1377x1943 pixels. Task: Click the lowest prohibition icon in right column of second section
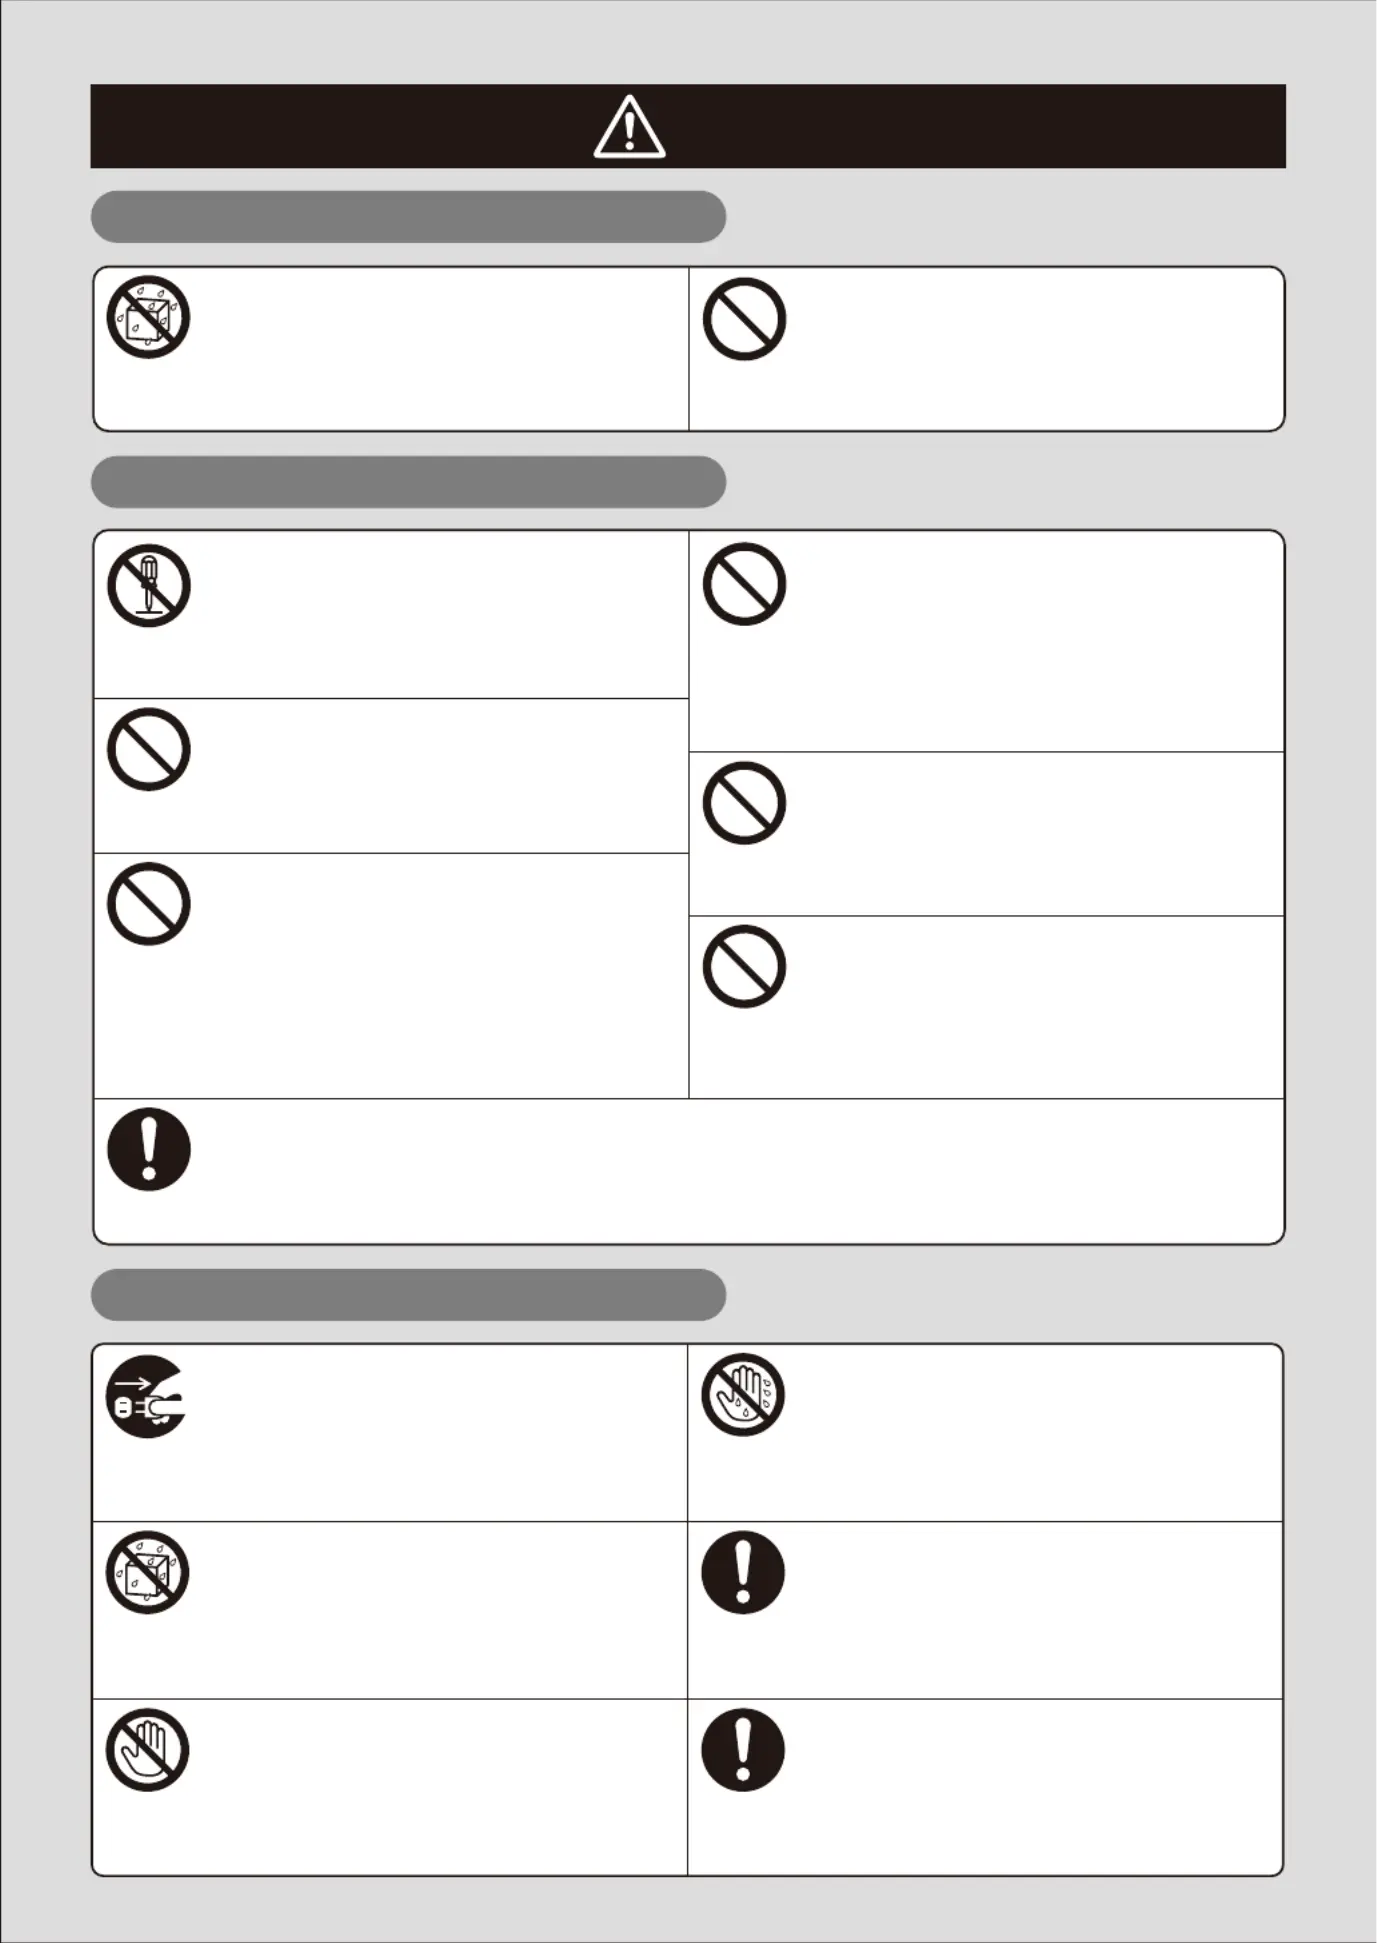[744, 966]
